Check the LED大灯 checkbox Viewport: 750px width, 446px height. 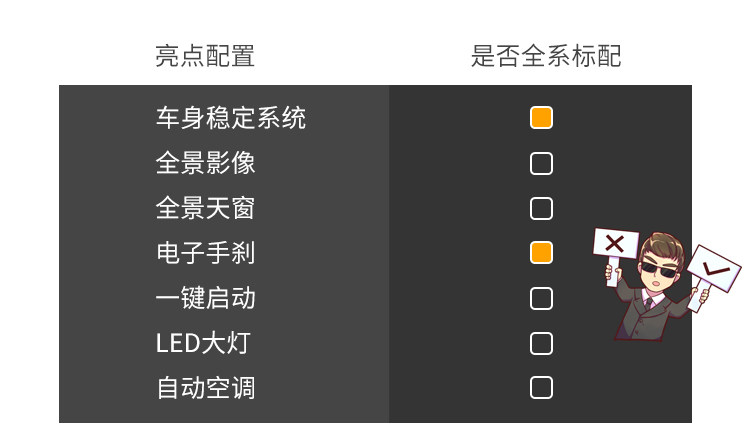coord(541,343)
